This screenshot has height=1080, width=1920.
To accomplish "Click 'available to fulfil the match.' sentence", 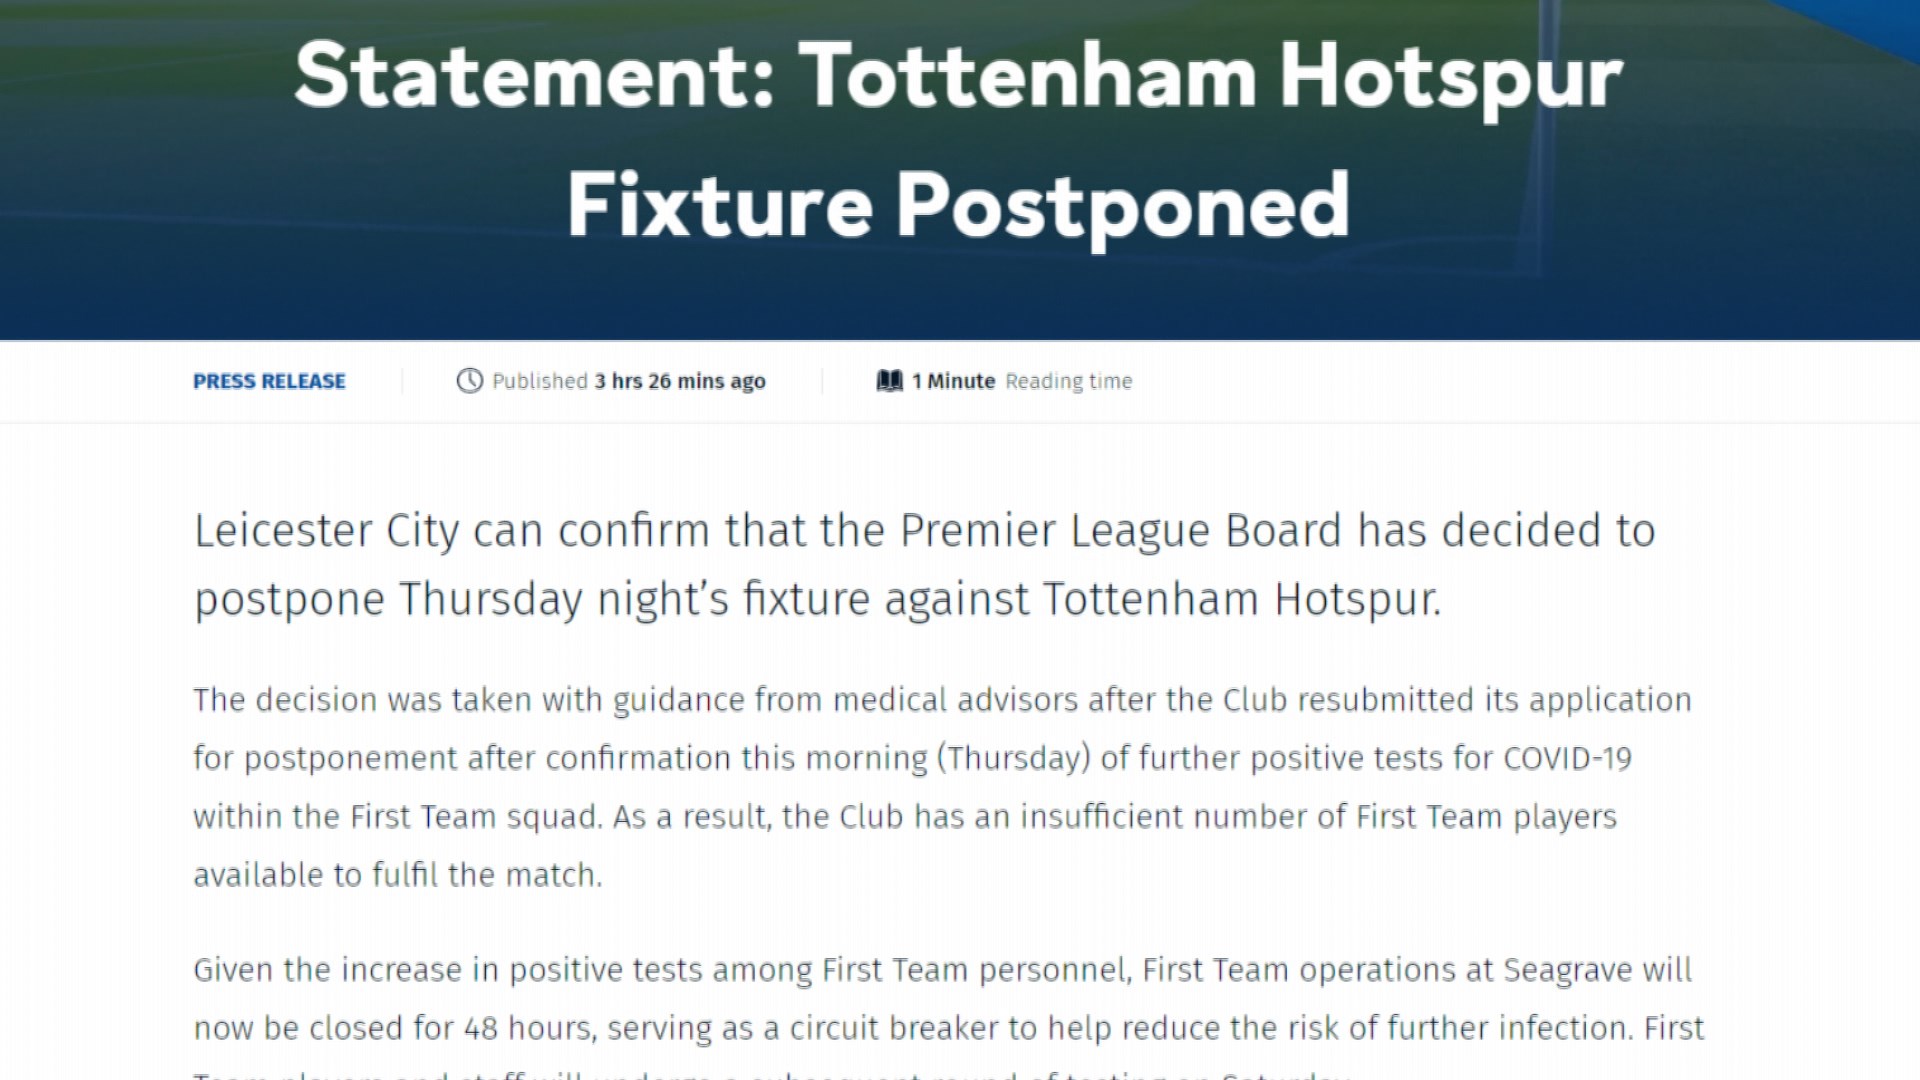I will 398,875.
